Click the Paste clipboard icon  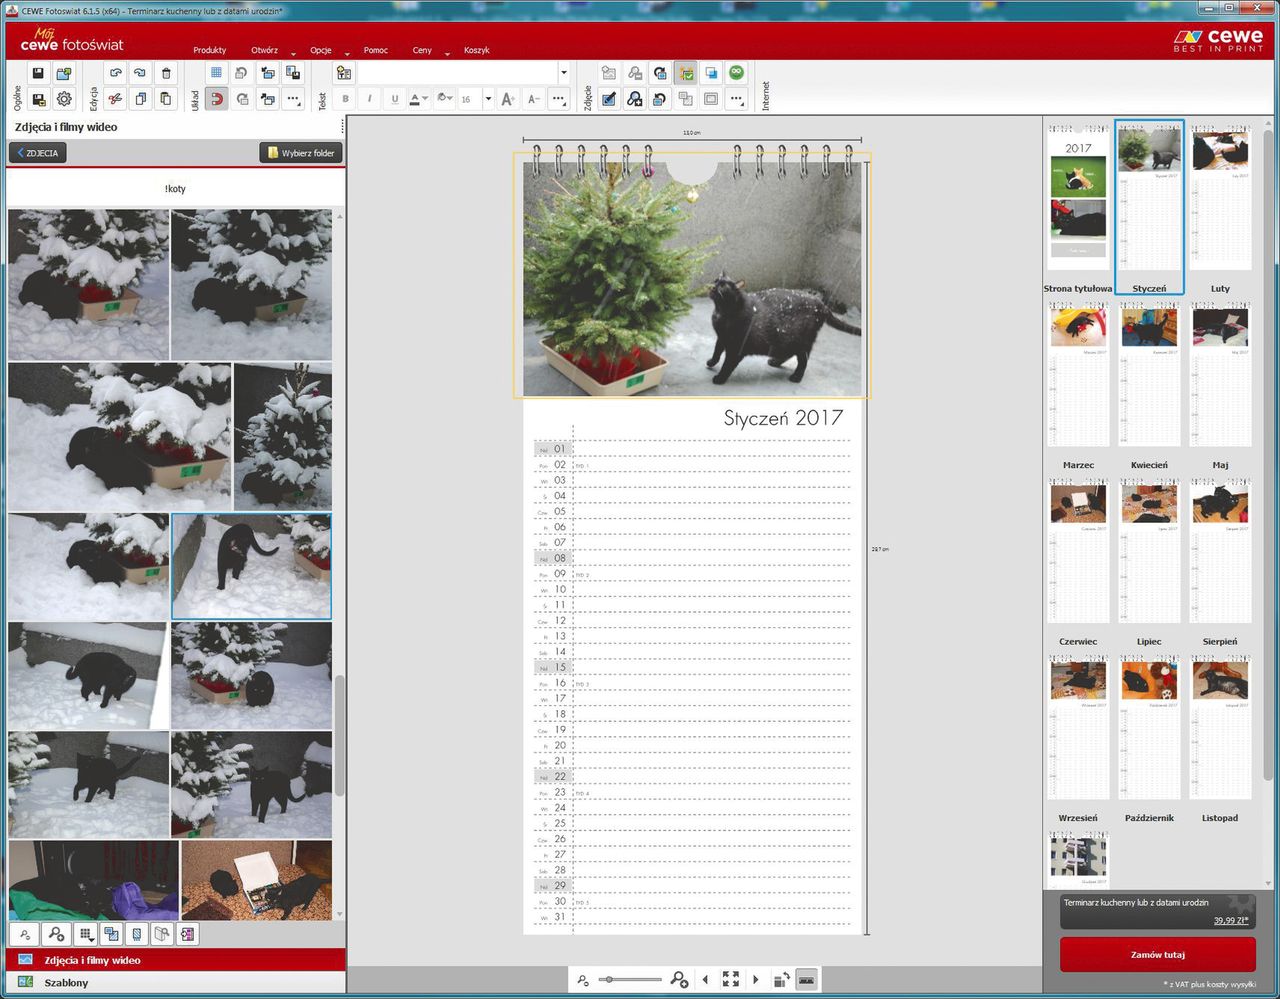click(x=166, y=99)
